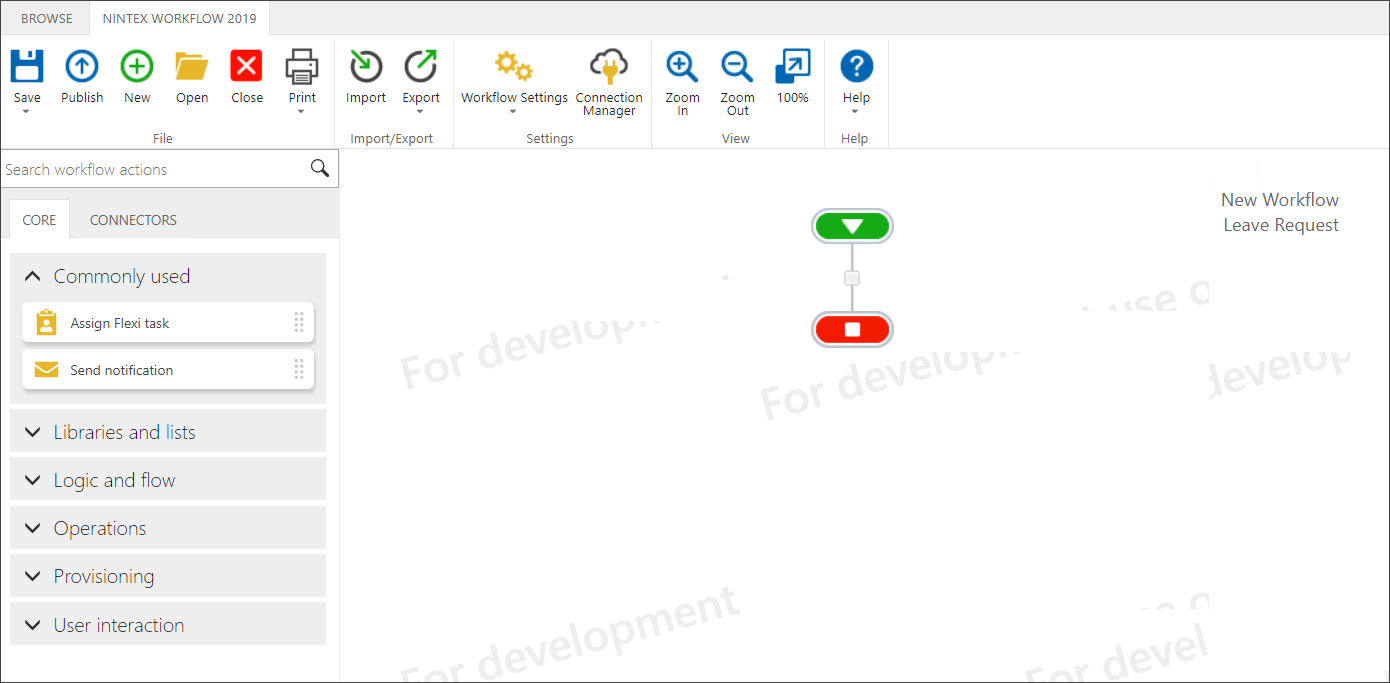Click the Export arrow icon
Viewport: 1390px width, 683px height.
click(x=421, y=66)
